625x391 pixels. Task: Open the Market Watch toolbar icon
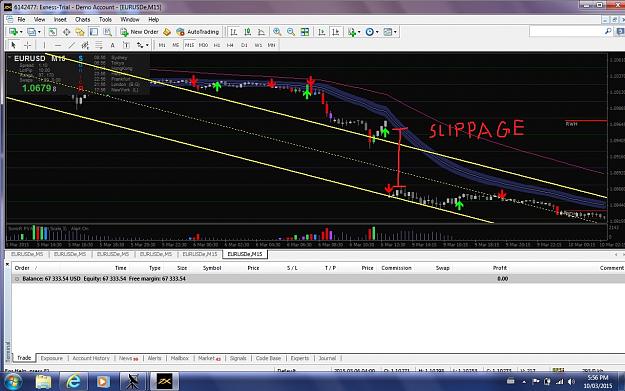click(x=53, y=31)
